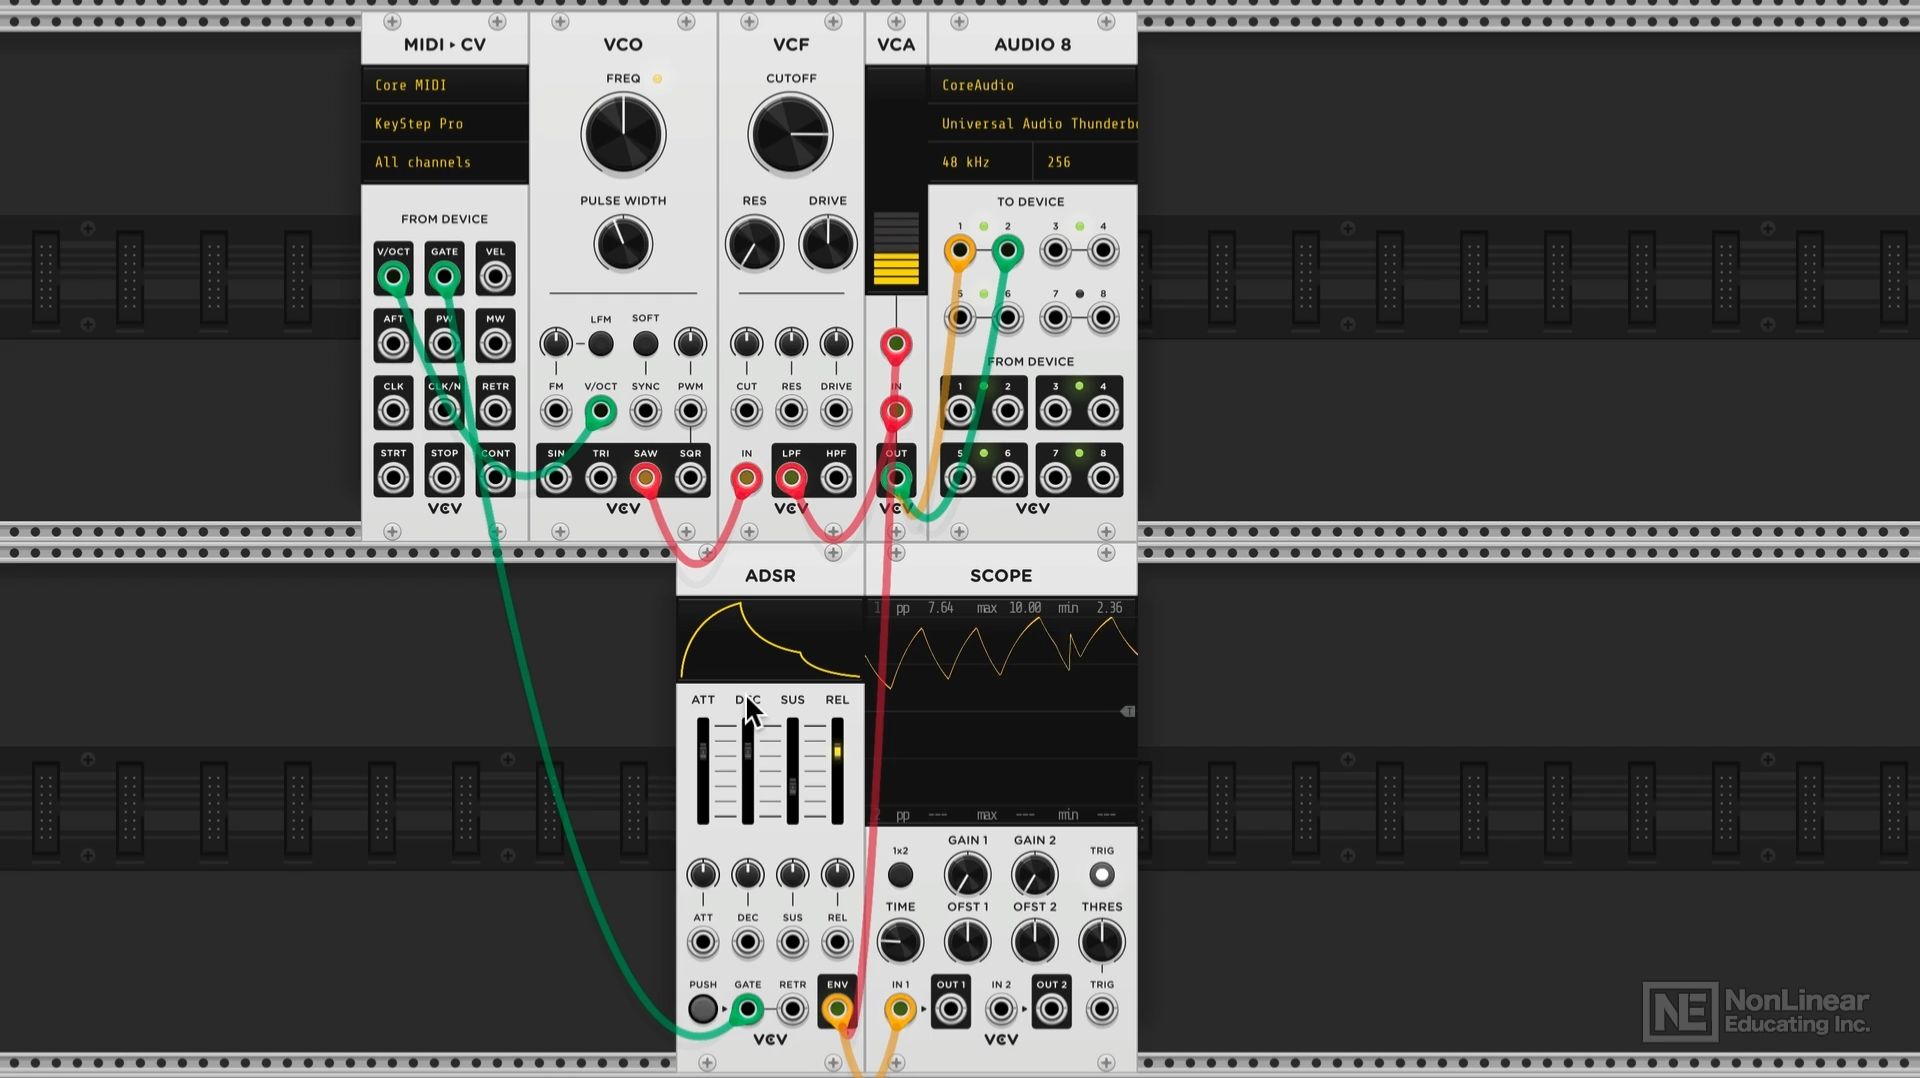Click the OFST 2 knob on Scope

coord(1034,942)
